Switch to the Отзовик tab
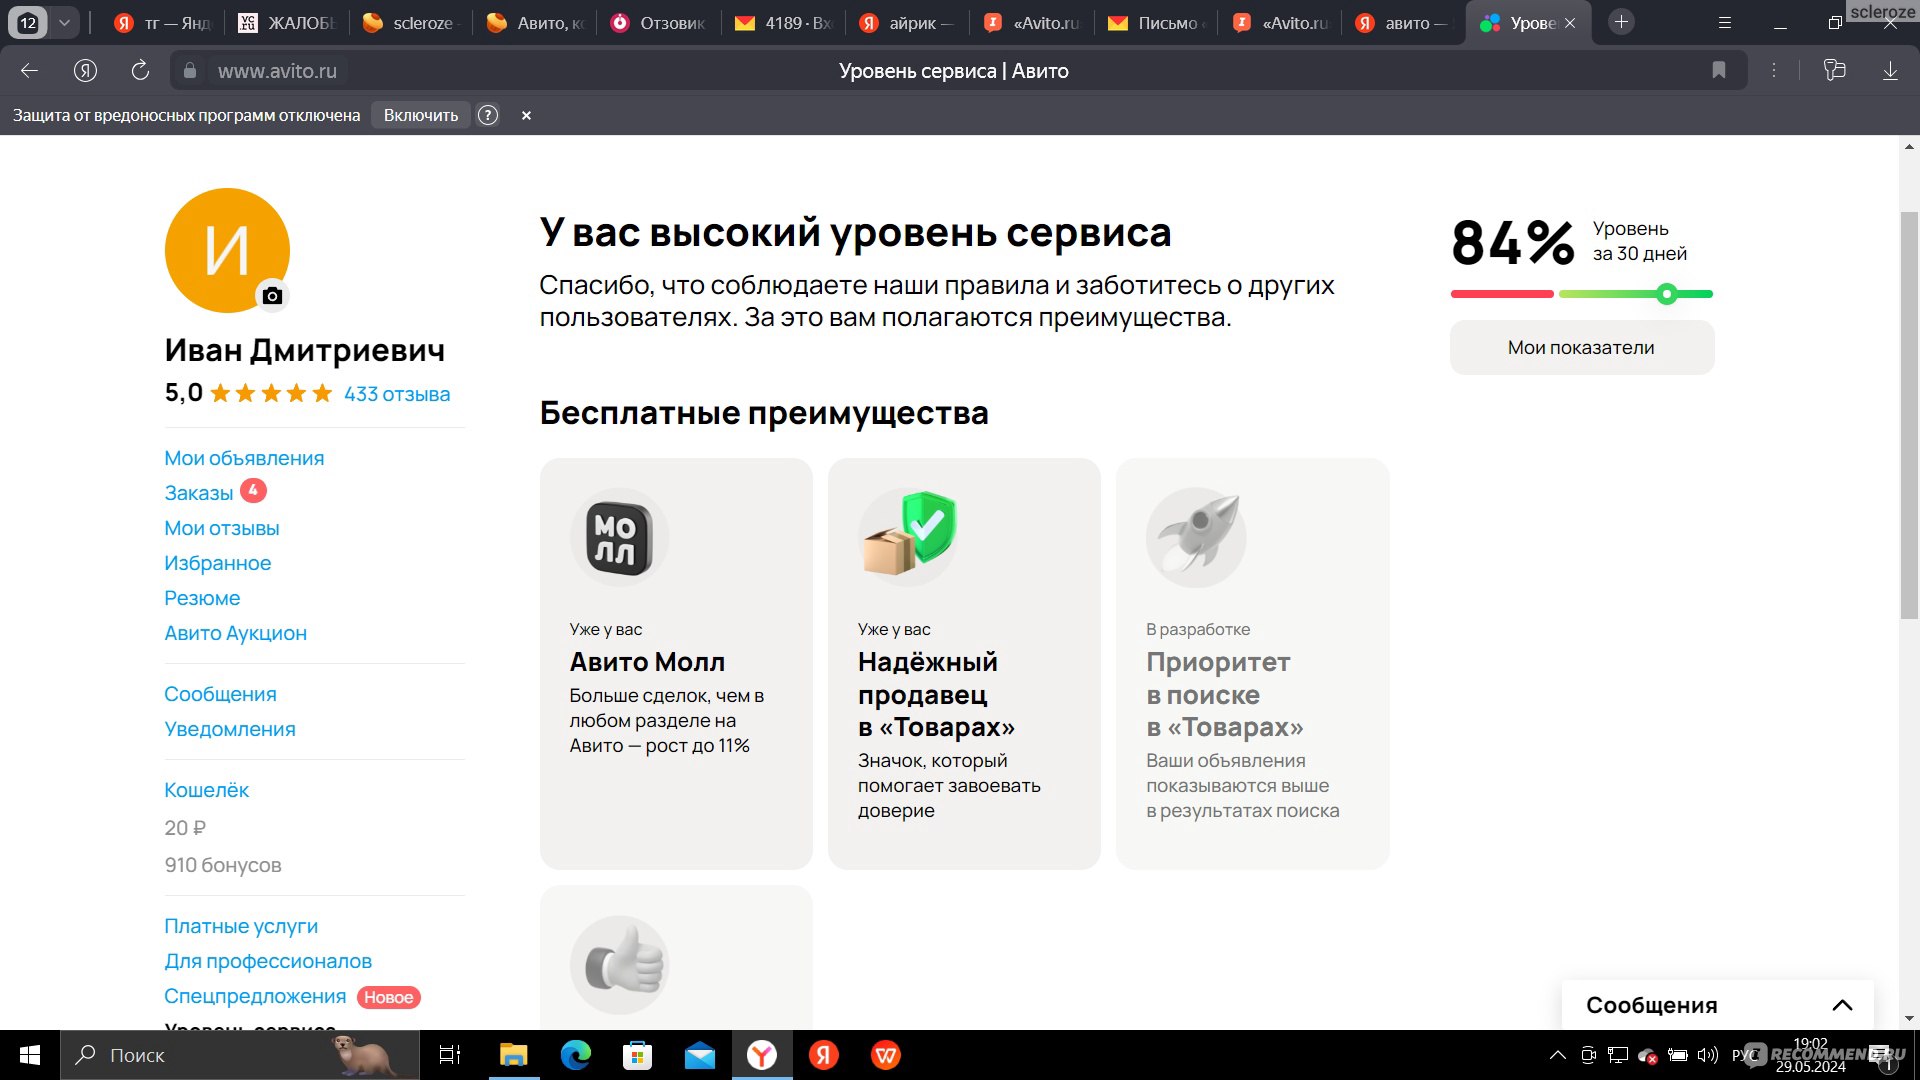The width and height of the screenshot is (1920, 1080). click(x=658, y=23)
